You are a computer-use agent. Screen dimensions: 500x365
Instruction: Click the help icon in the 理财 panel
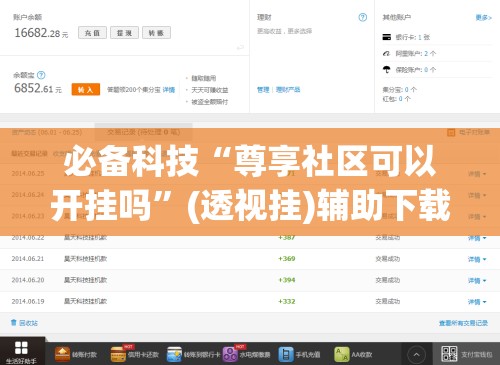click(363, 17)
